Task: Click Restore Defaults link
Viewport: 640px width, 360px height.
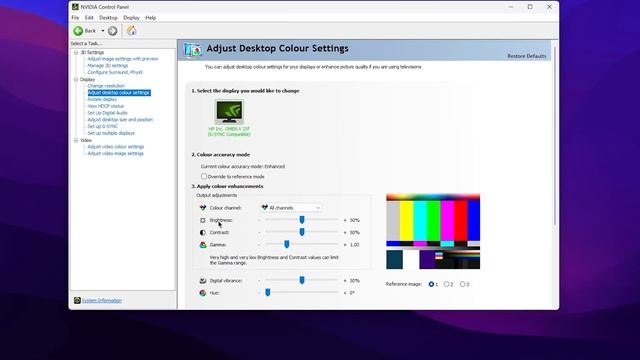Action: tap(527, 56)
